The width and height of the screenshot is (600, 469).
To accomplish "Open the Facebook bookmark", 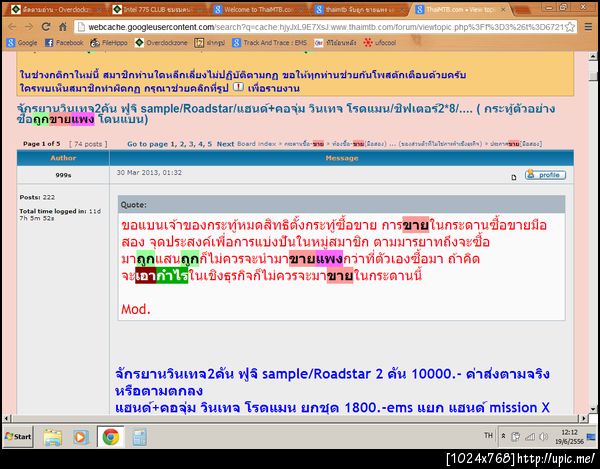I will [x=64, y=43].
